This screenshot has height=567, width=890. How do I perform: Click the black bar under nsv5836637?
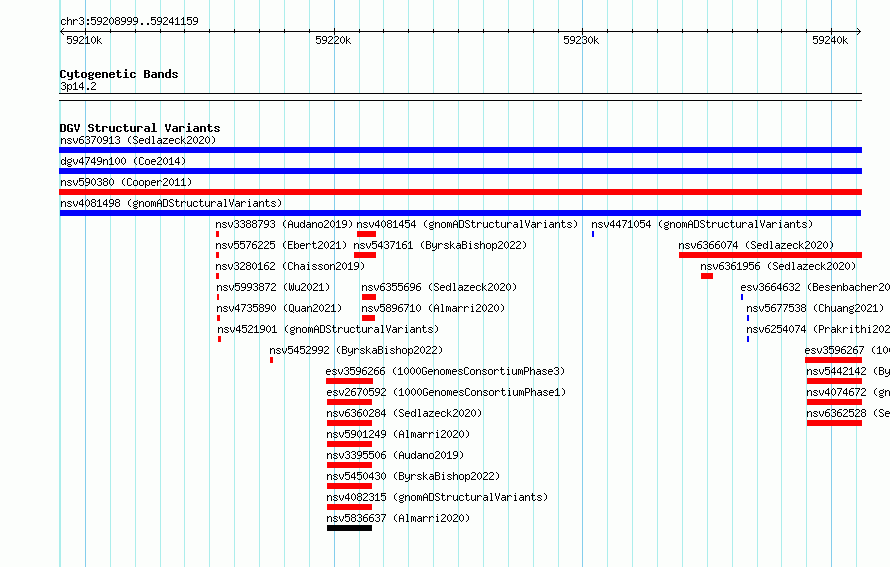[x=349, y=528]
